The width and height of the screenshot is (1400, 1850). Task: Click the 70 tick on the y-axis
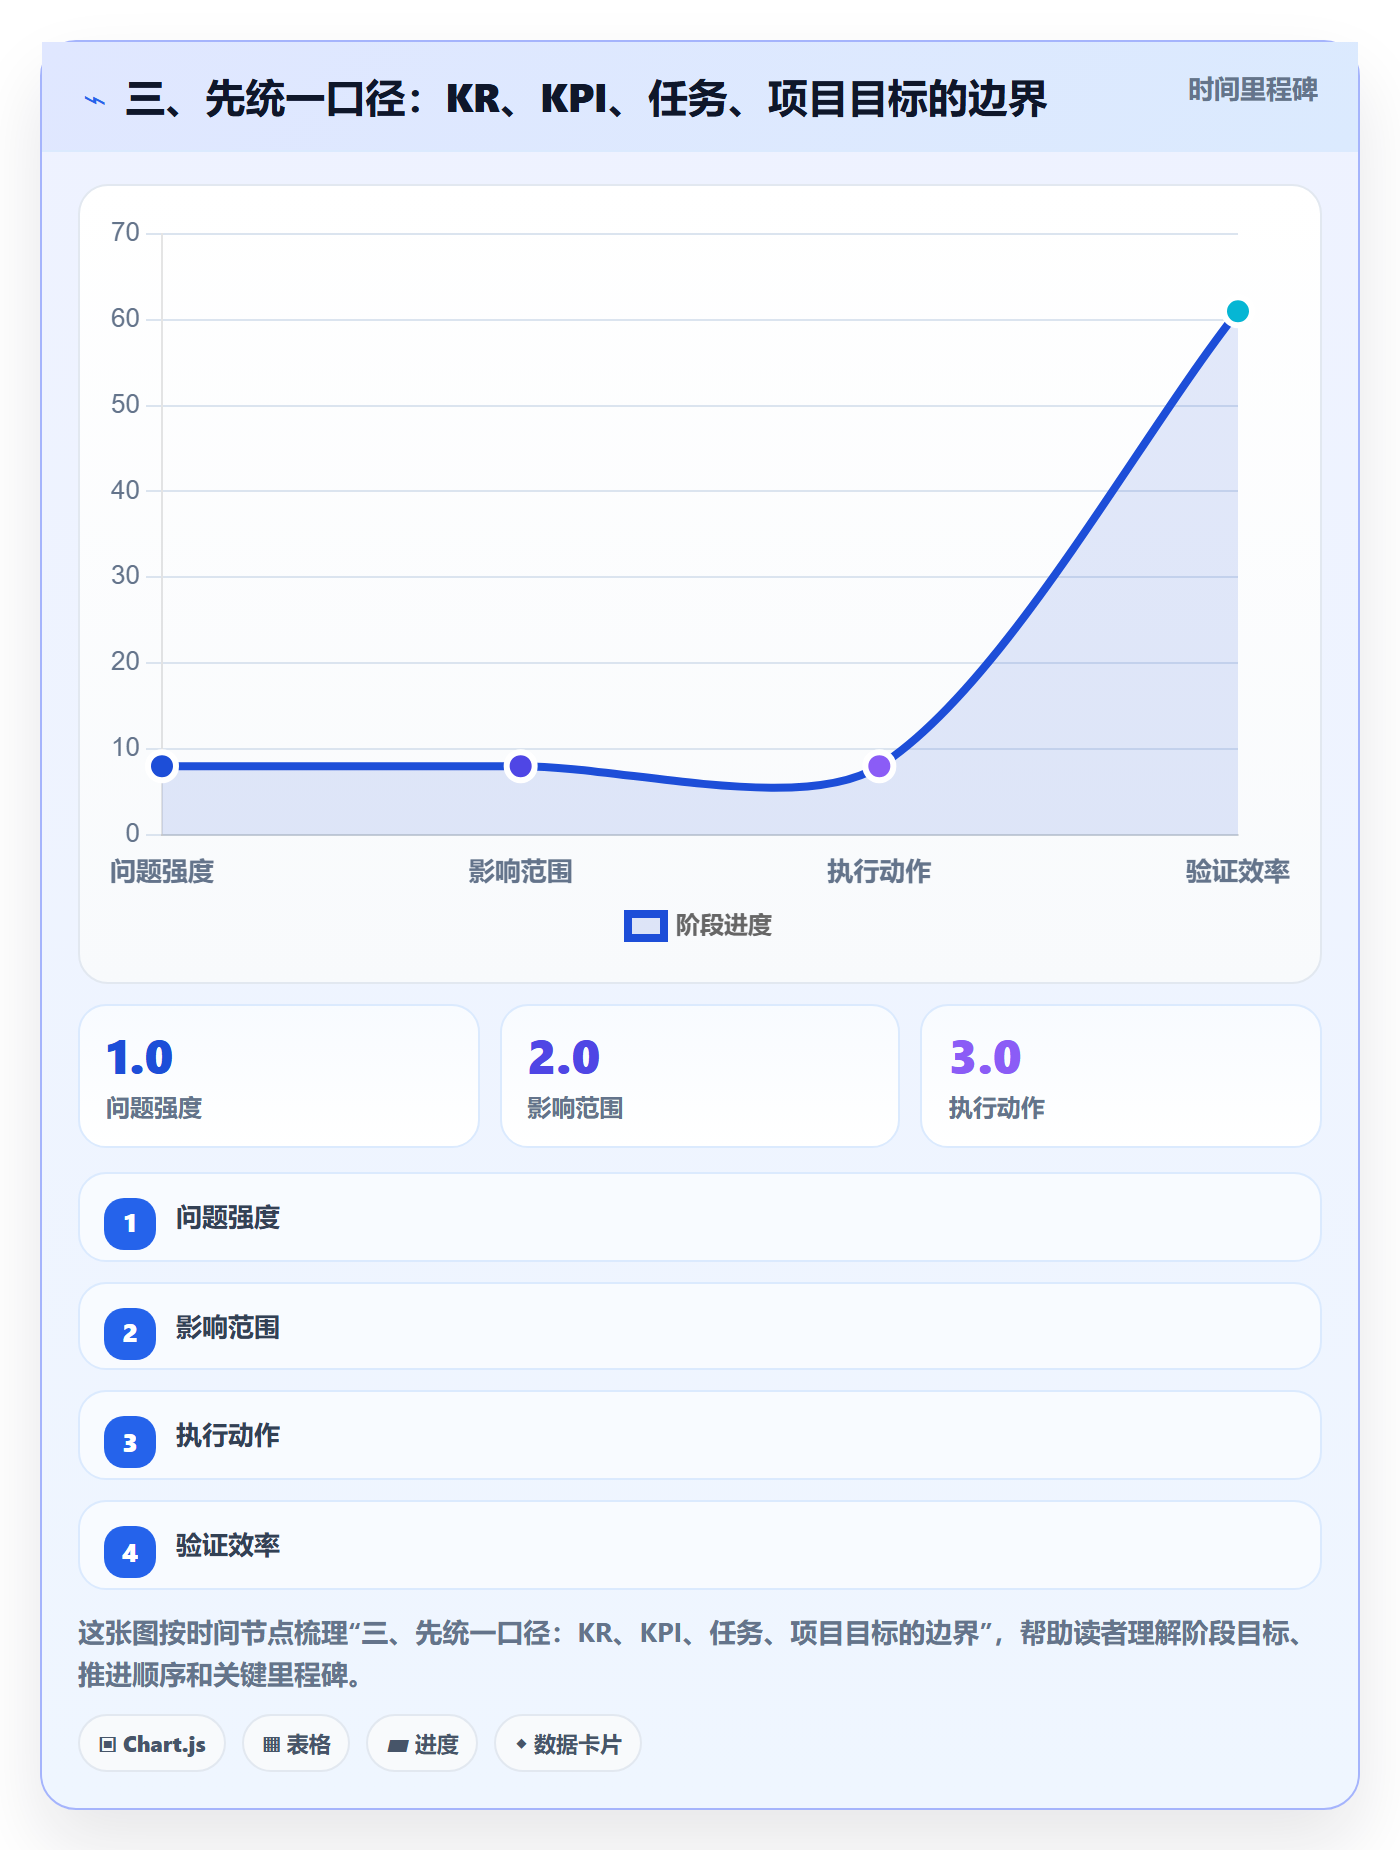coord(125,233)
